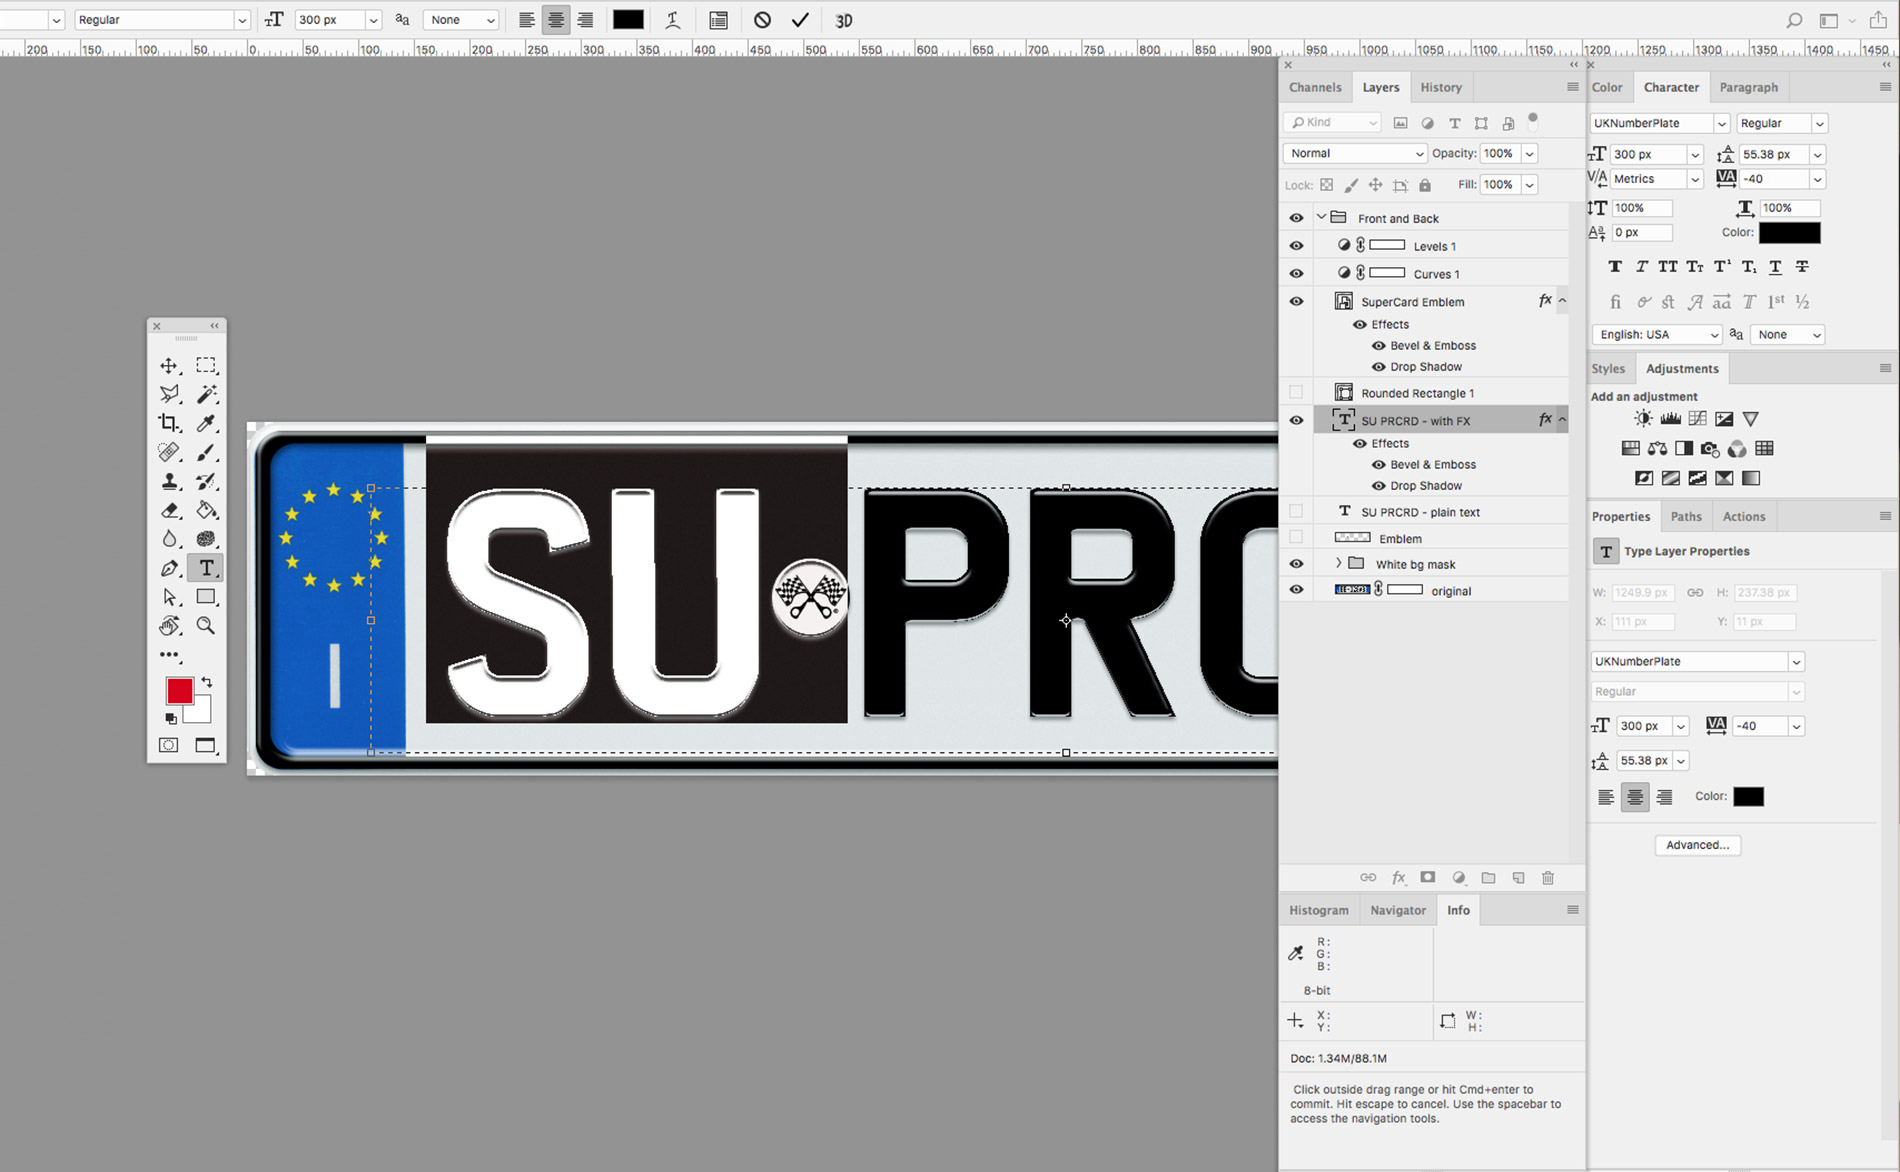Viewport: 1900px width, 1172px height.
Task: Commit the text edit with the checkmark
Action: point(799,19)
